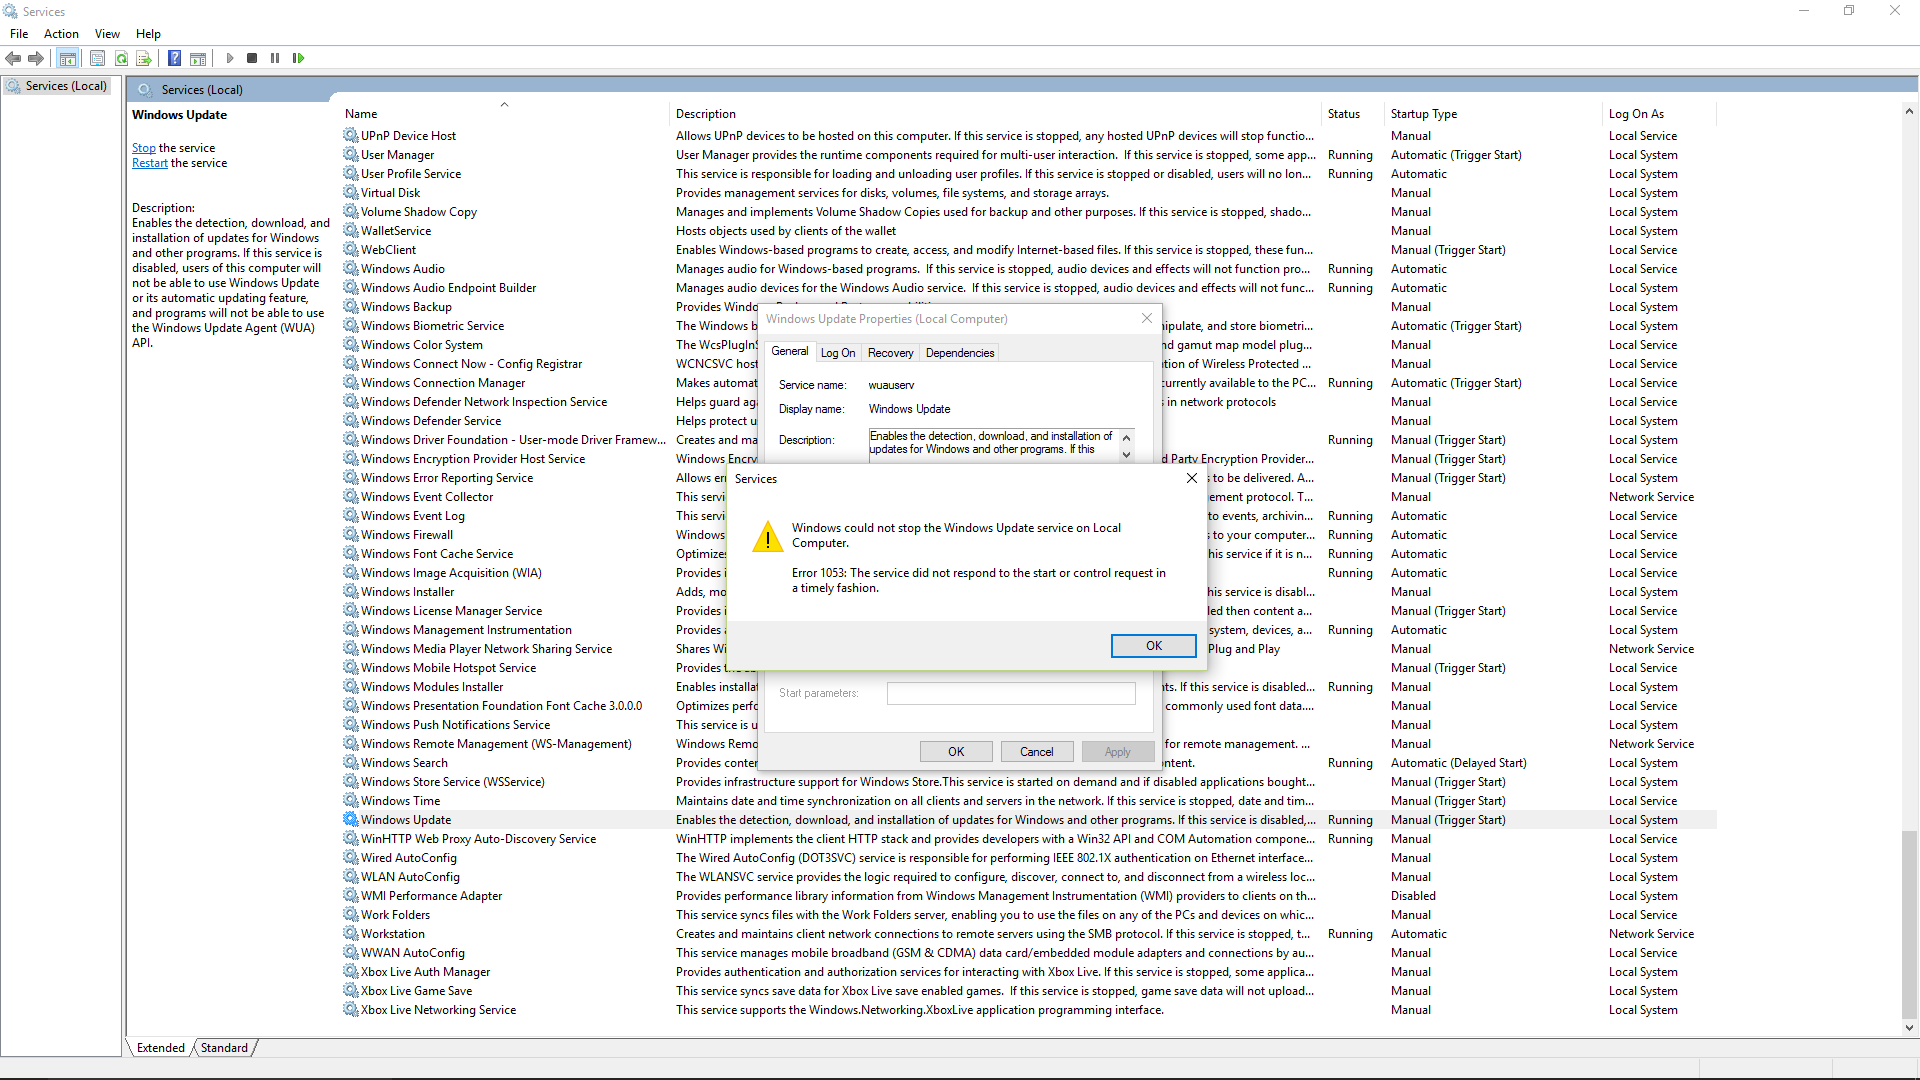Click the description box scroll-up arrow

[1126, 437]
